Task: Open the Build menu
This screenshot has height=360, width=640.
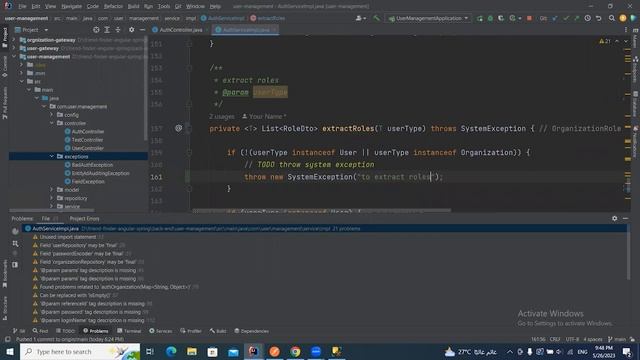Action: (133, 7)
